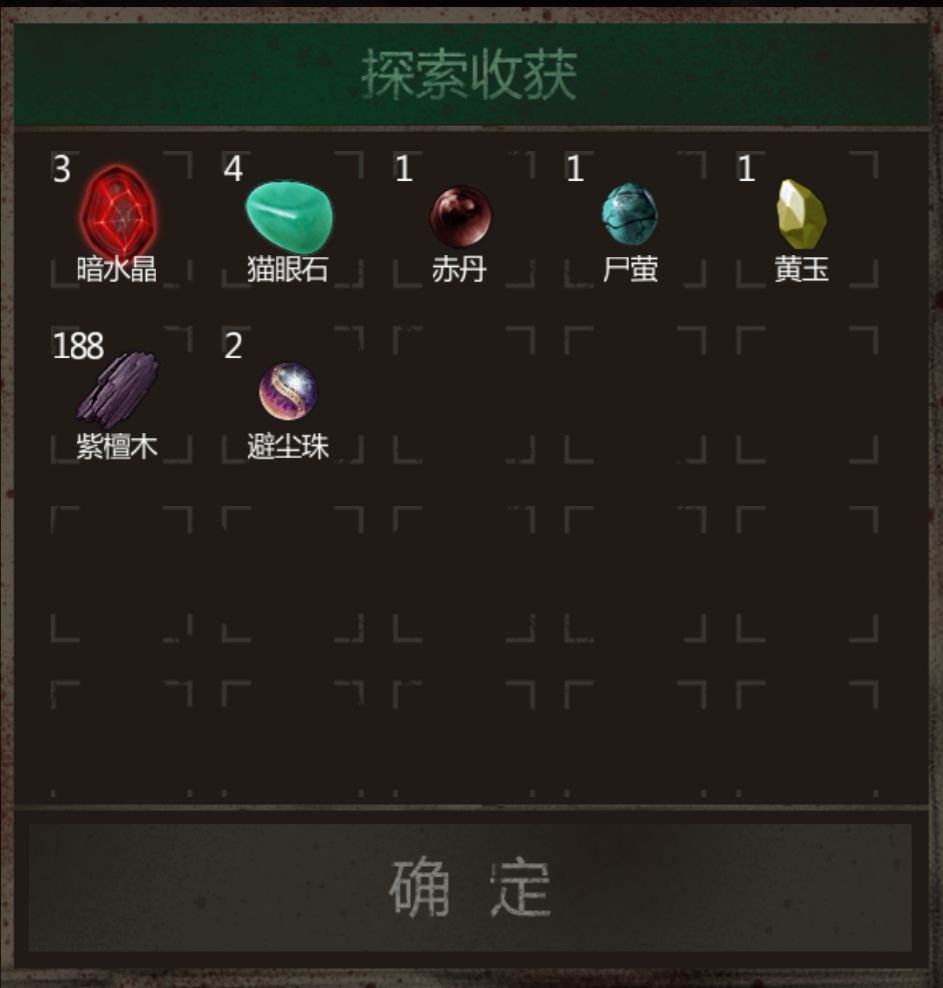Screen dimensions: 943x988
Task: Click the empty slot right of 避尘珠
Action: click(464, 394)
